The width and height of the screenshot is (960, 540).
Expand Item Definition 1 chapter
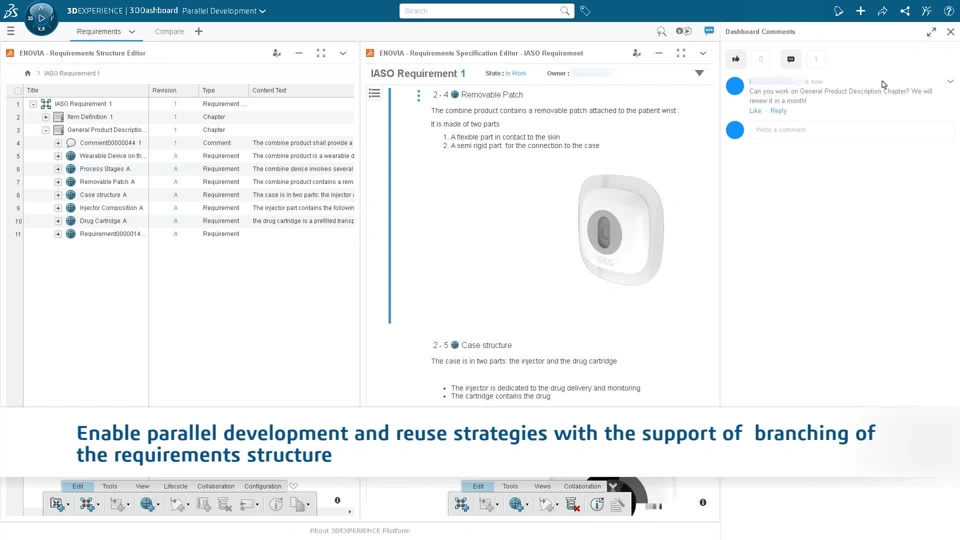click(46, 117)
